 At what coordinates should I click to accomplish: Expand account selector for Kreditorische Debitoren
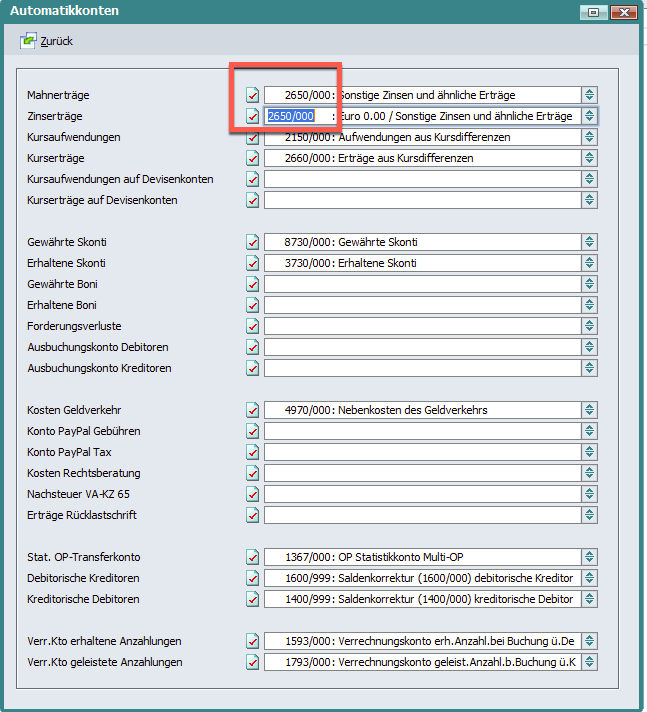coord(590,599)
